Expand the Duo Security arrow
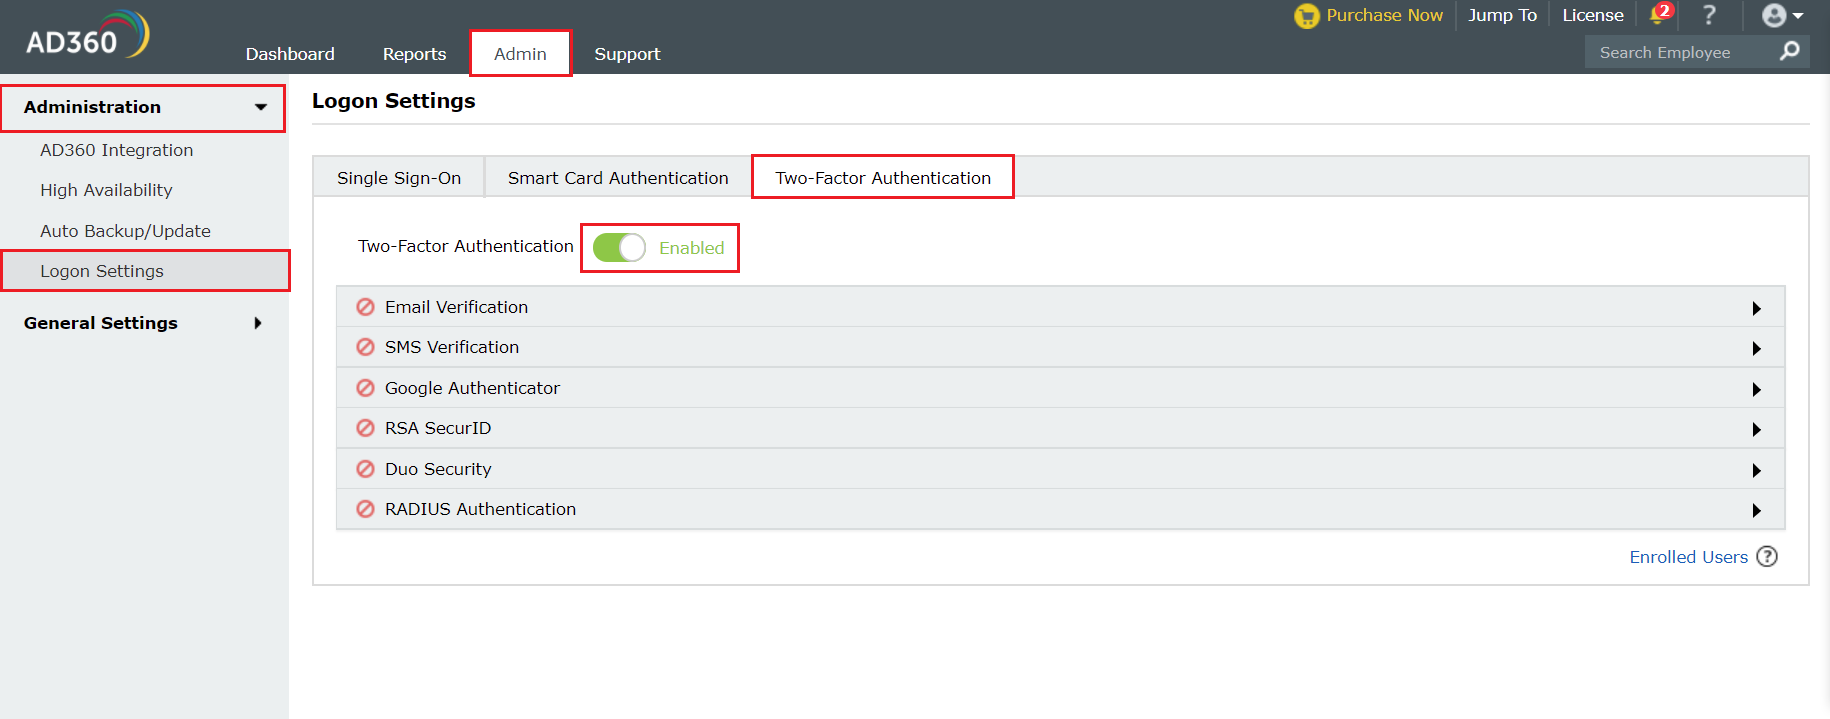The height and width of the screenshot is (719, 1830). [1756, 470]
